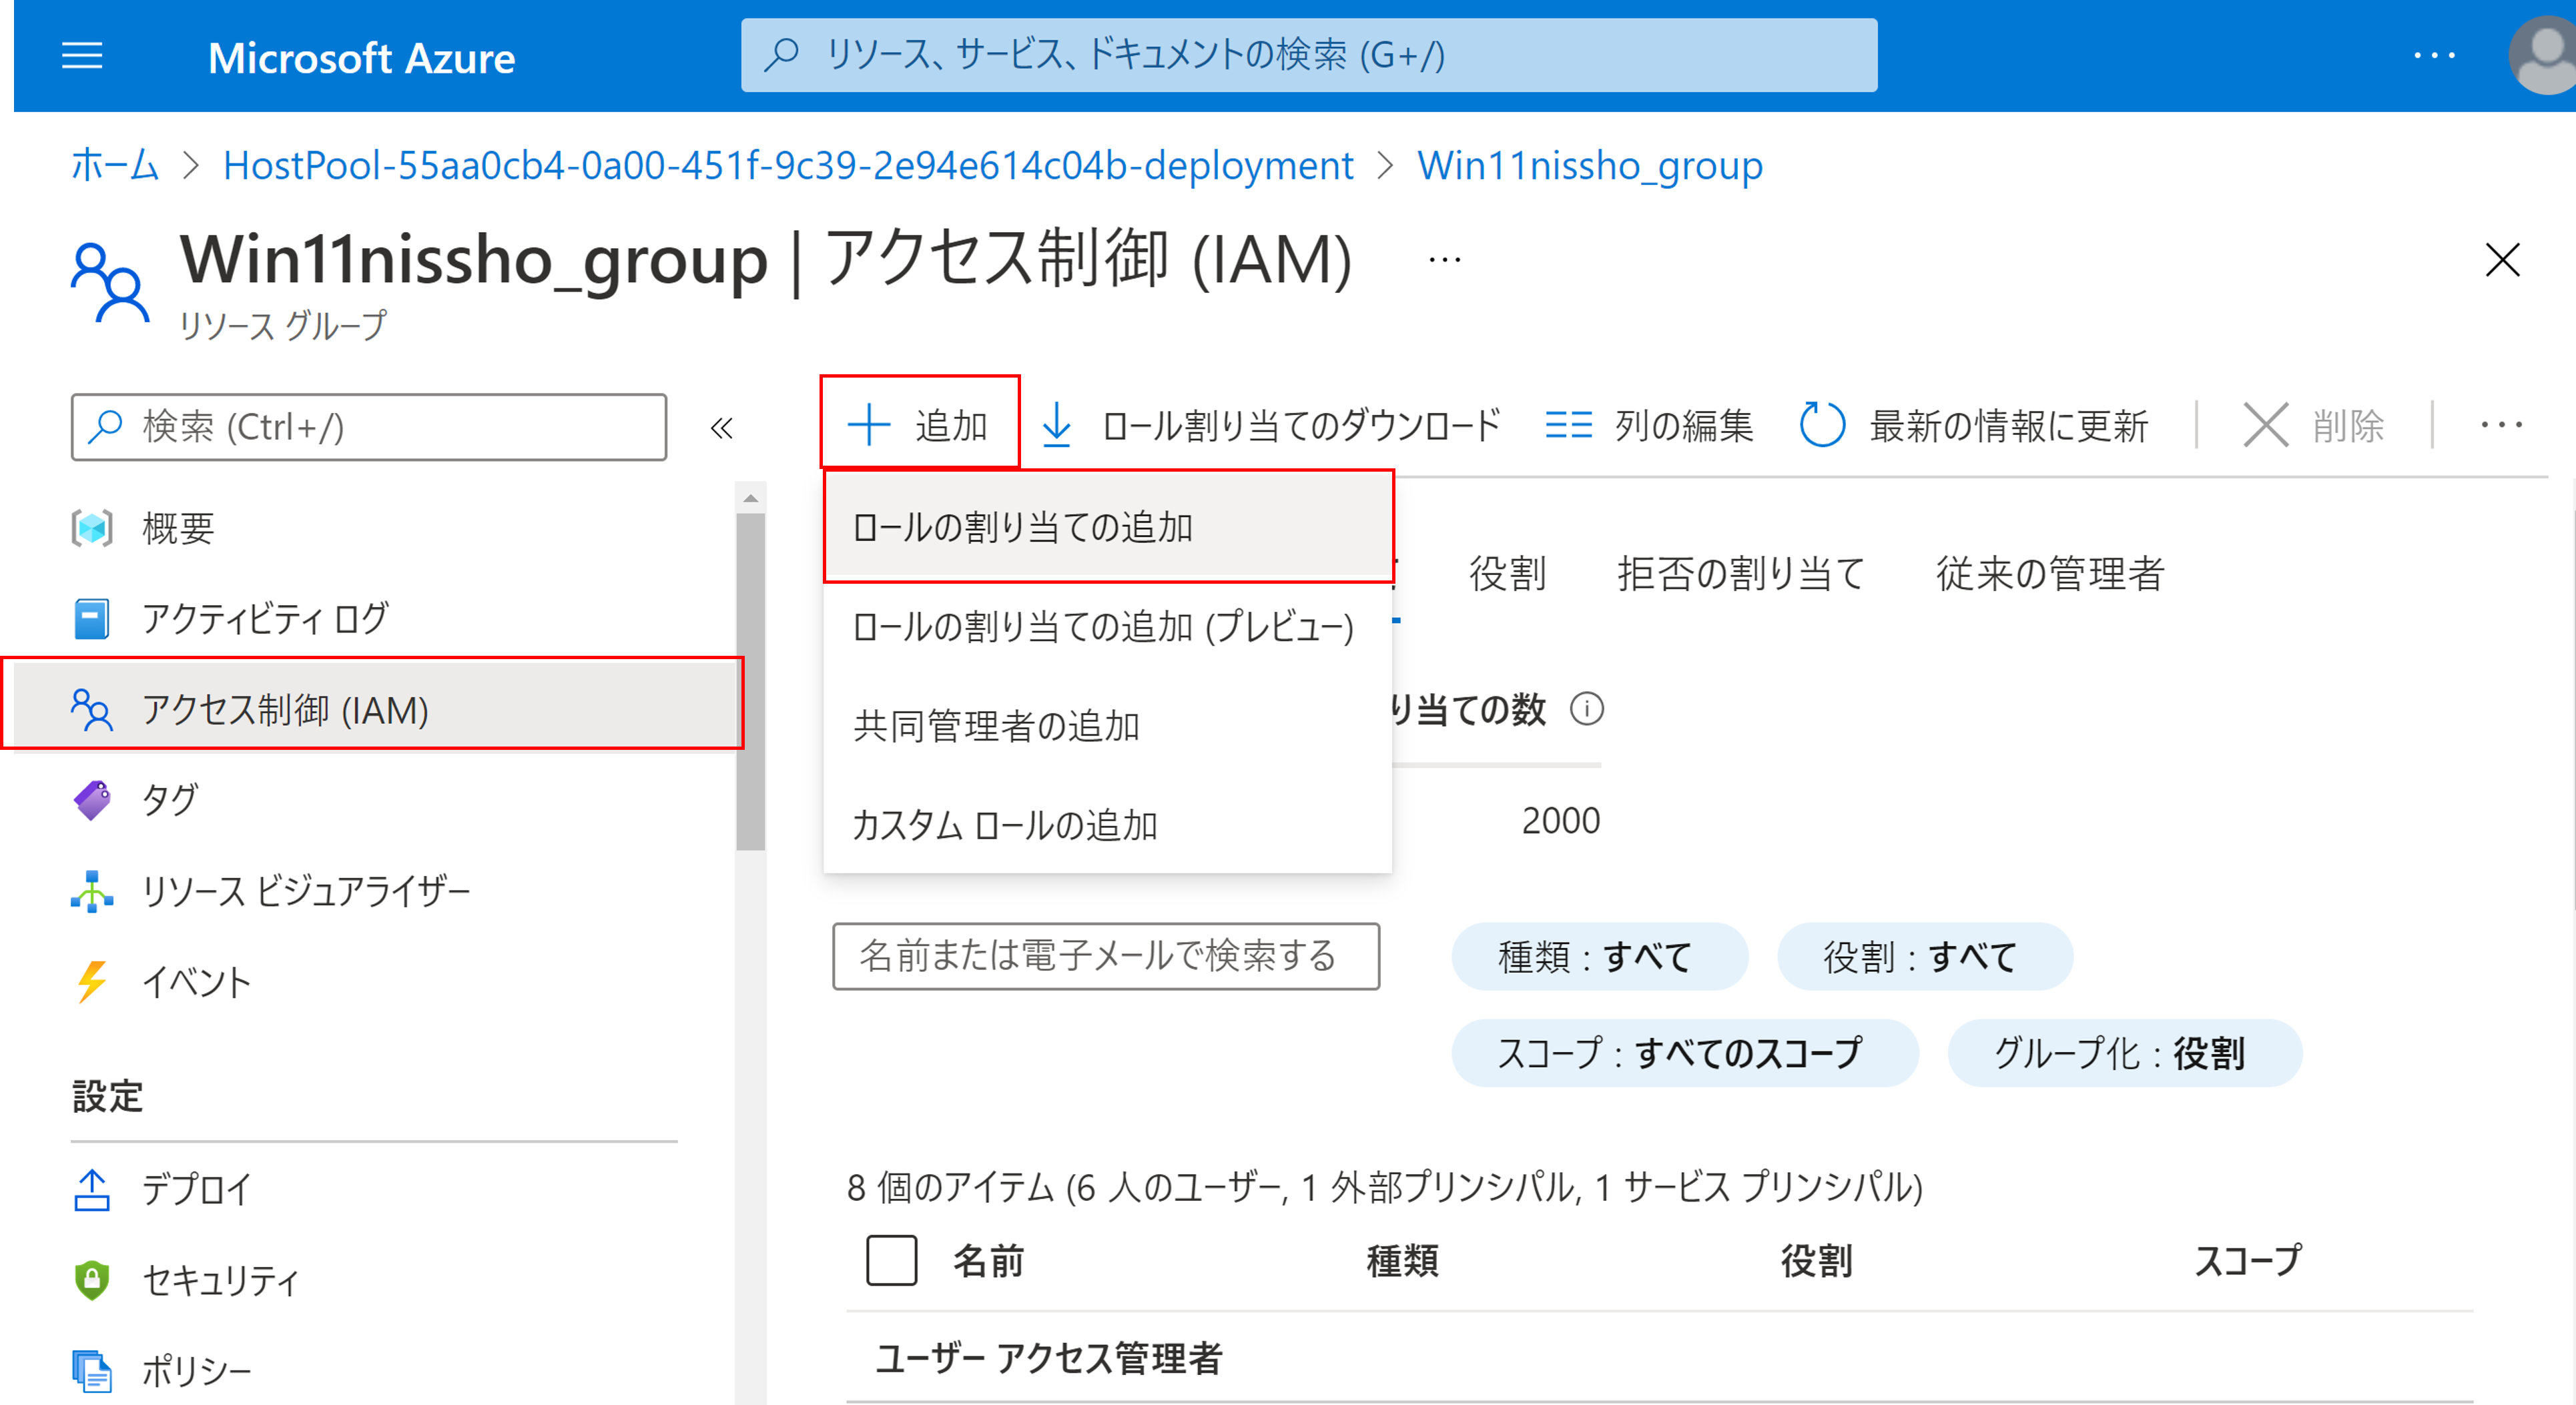The width and height of the screenshot is (2576, 1405).
Task: Click the Win11nissho_group breadcrumb link
Action: click(x=1589, y=165)
